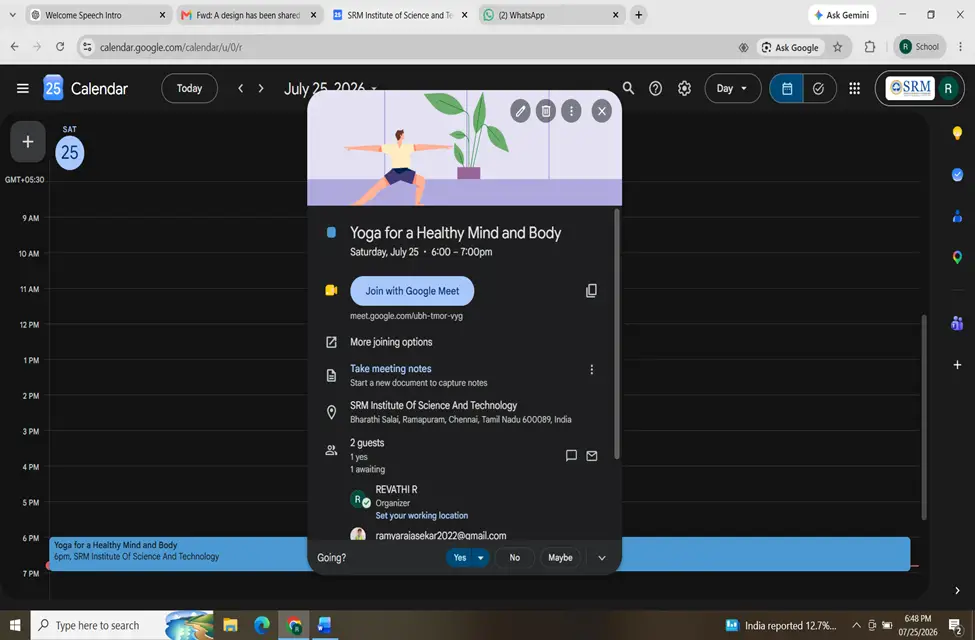Viewport: 975px width, 640px height.
Task: Go to previous day arrow
Action: point(241,88)
